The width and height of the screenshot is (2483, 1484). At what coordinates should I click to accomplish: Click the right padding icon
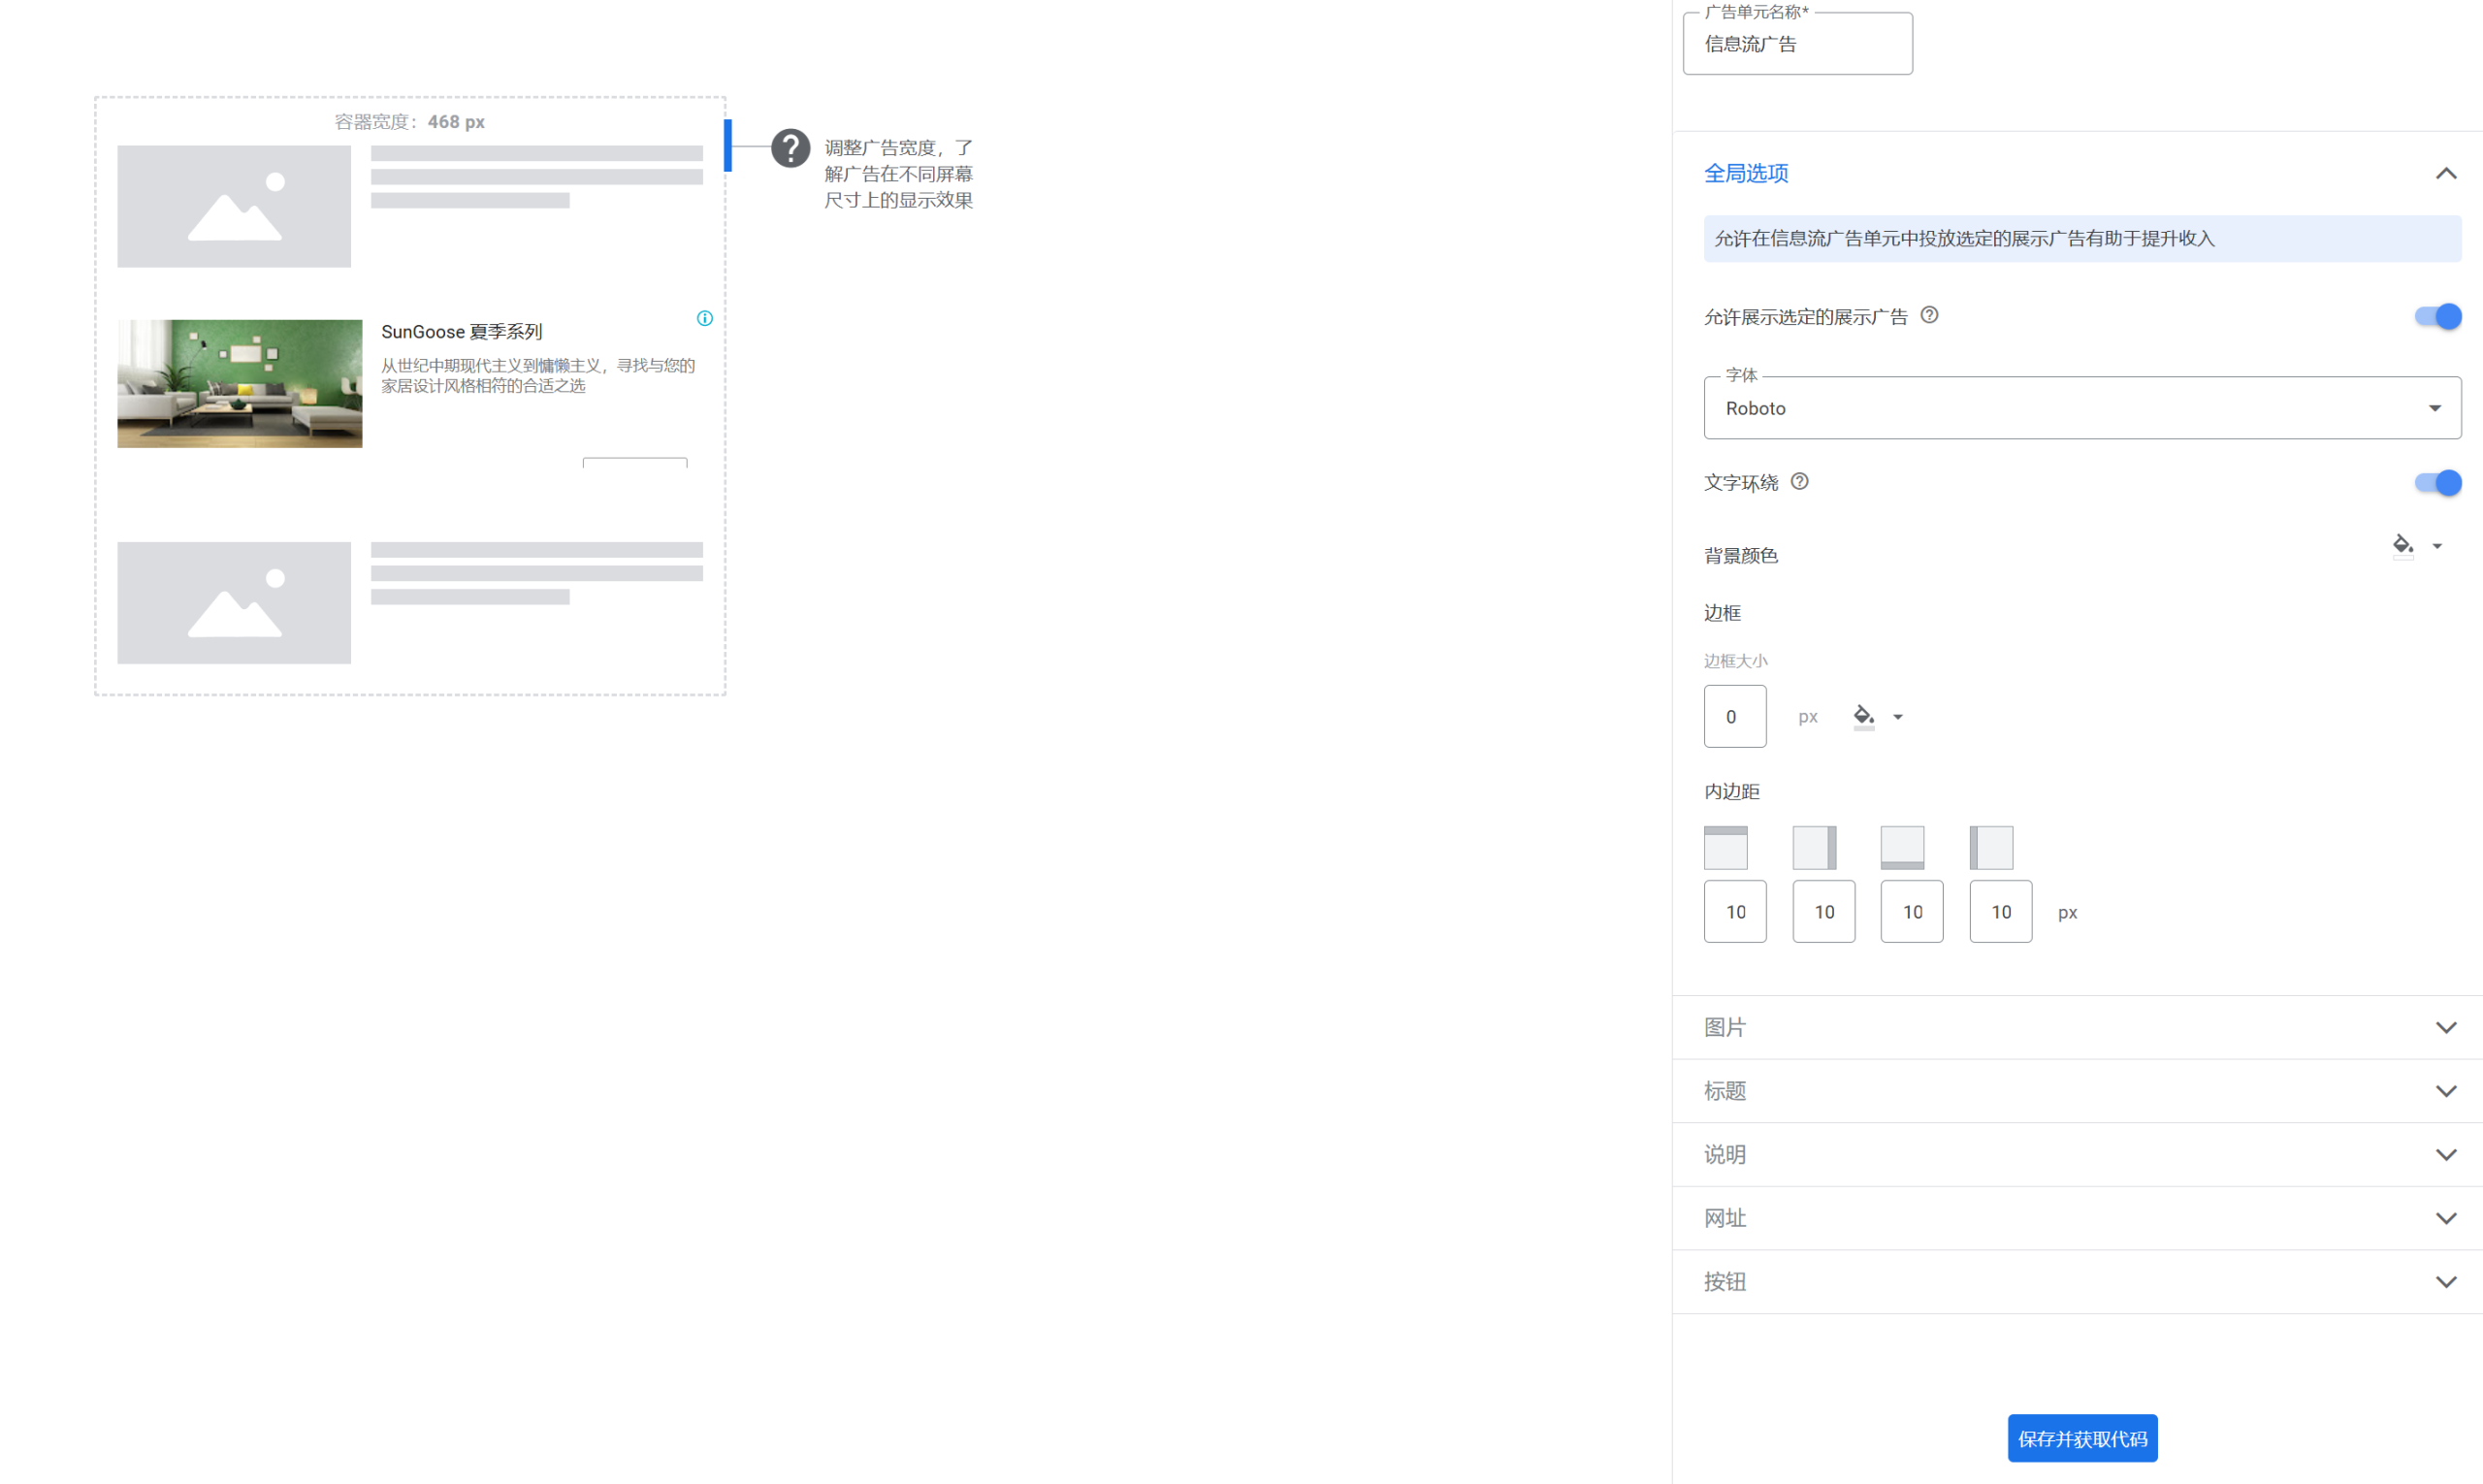[x=1813, y=847]
